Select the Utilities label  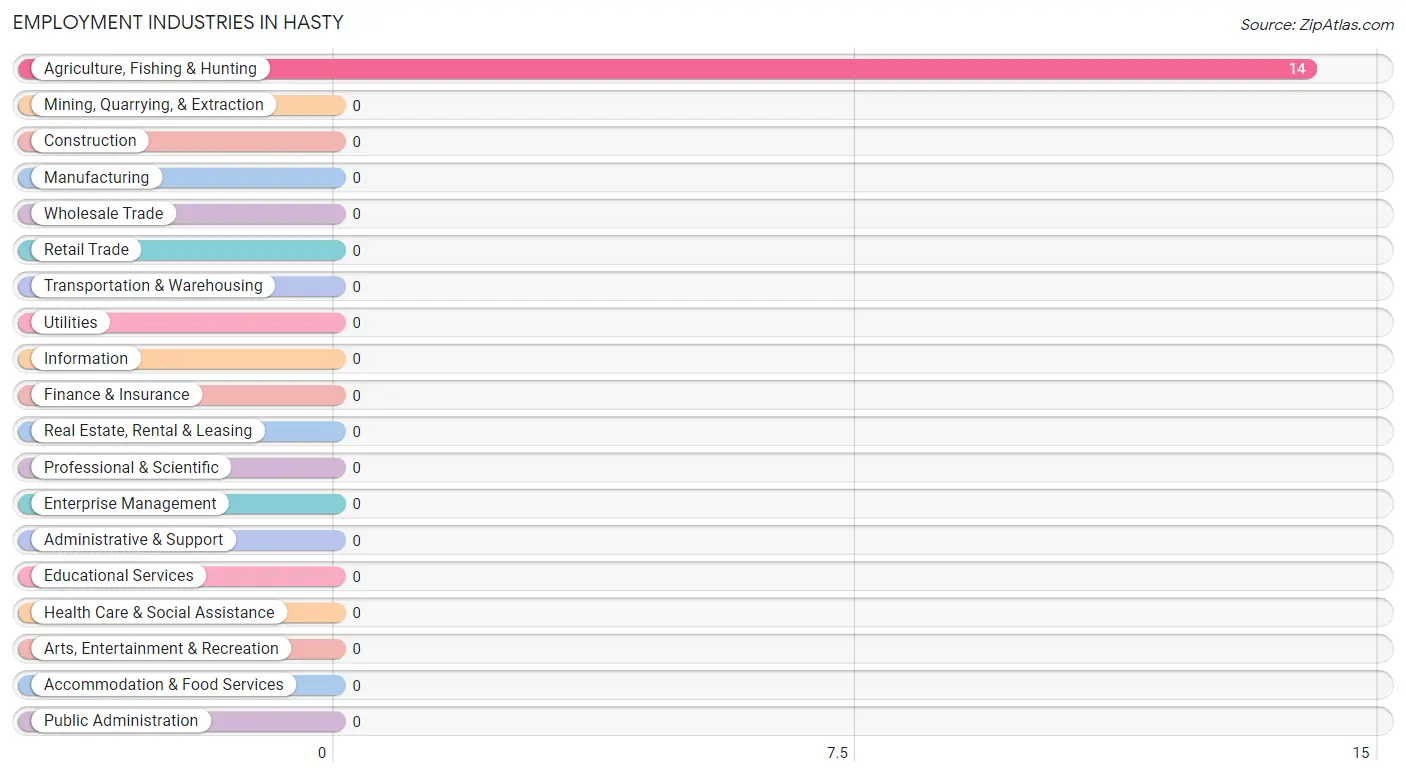coord(71,323)
